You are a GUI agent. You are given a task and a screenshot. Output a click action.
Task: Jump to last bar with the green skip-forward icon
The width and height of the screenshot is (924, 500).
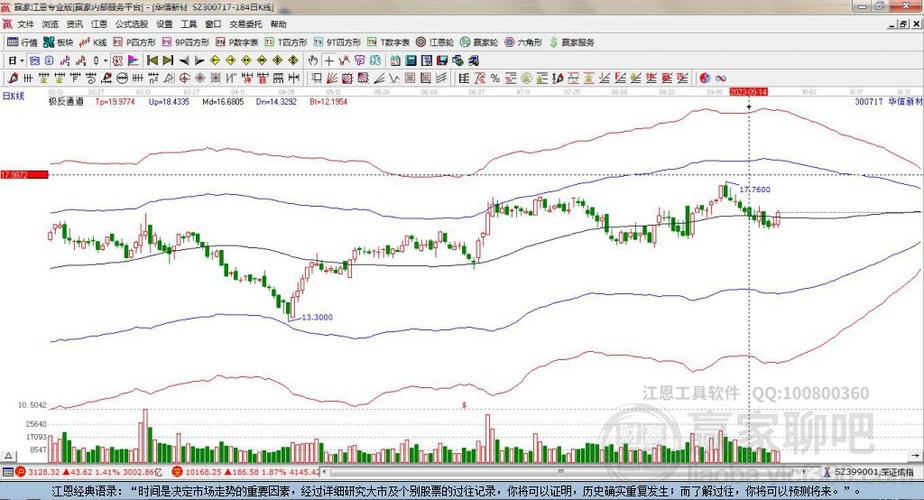tap(168, 60)
